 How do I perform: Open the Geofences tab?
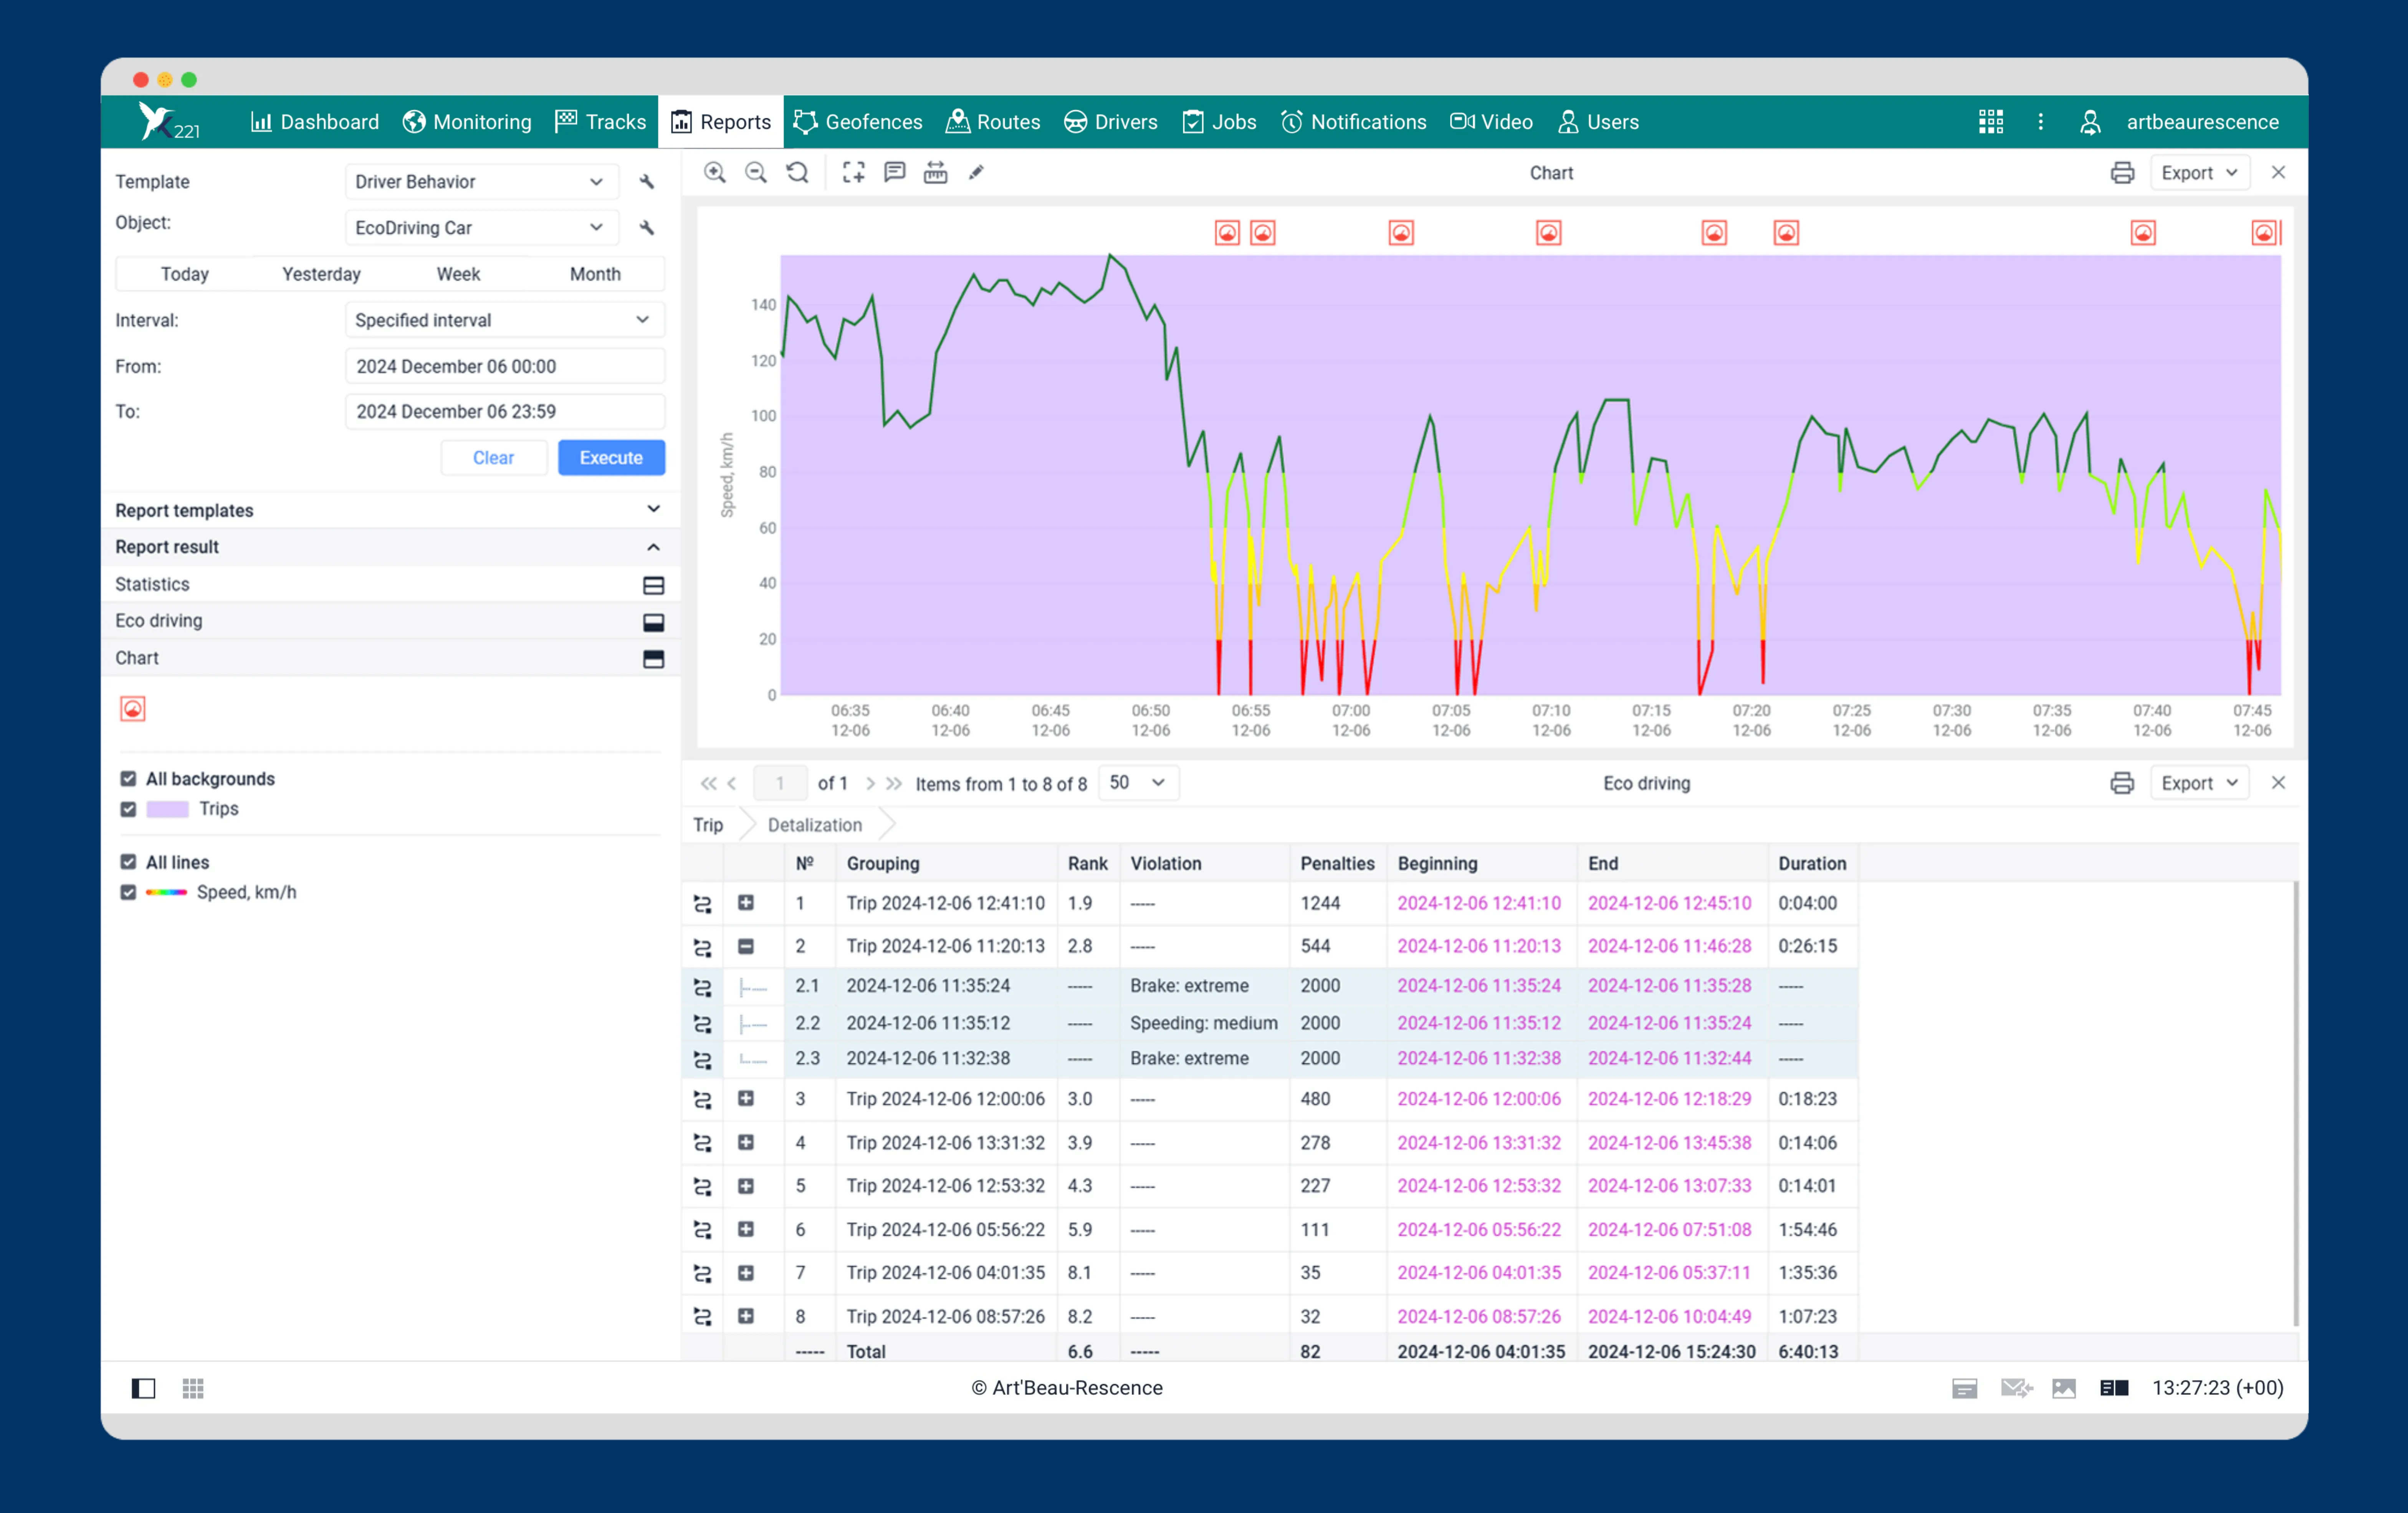pyautogui.click(x=858, y=122)
